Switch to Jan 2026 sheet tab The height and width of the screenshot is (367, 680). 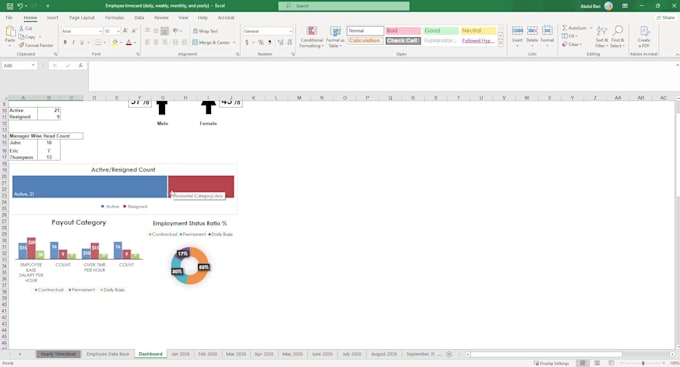[180, 354]
